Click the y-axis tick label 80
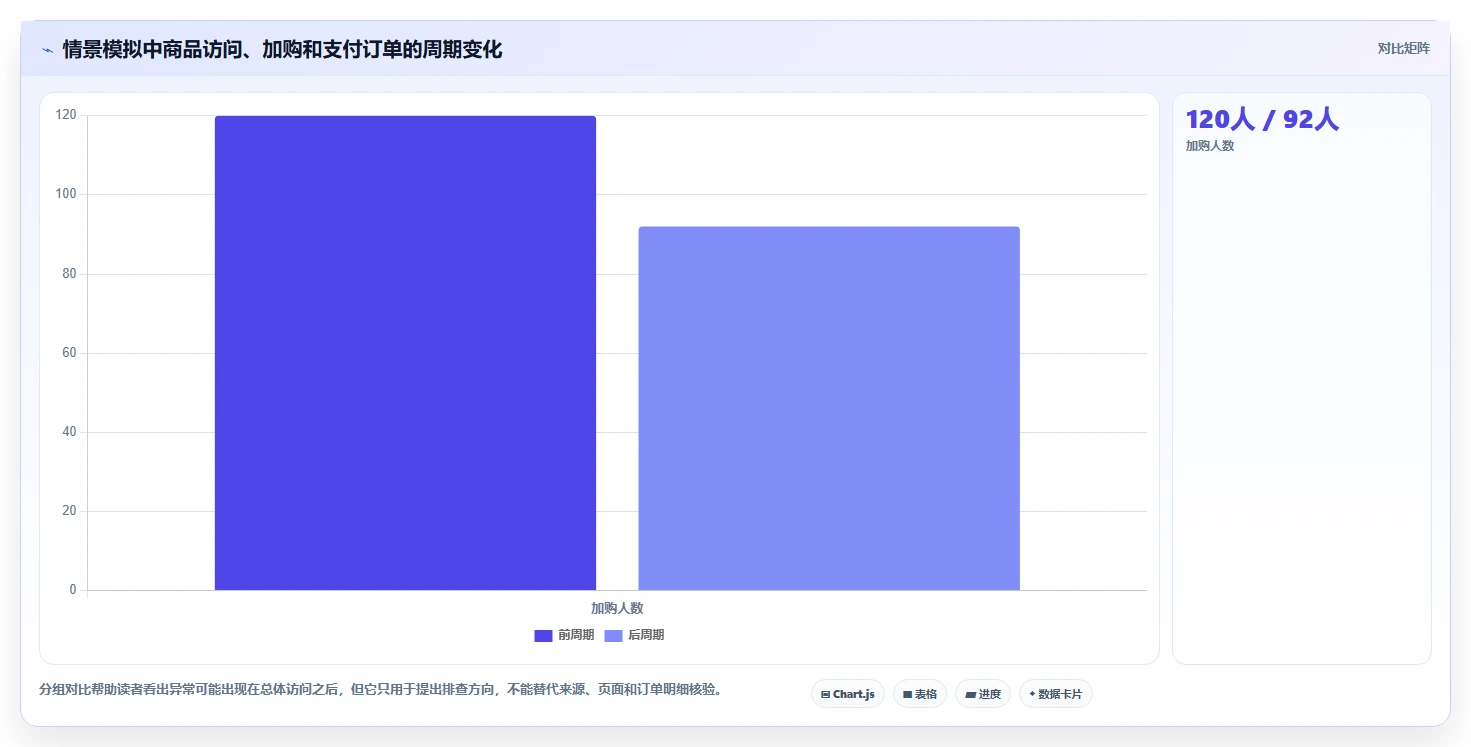The image size is (1471, 747). (x=70, y=274)
